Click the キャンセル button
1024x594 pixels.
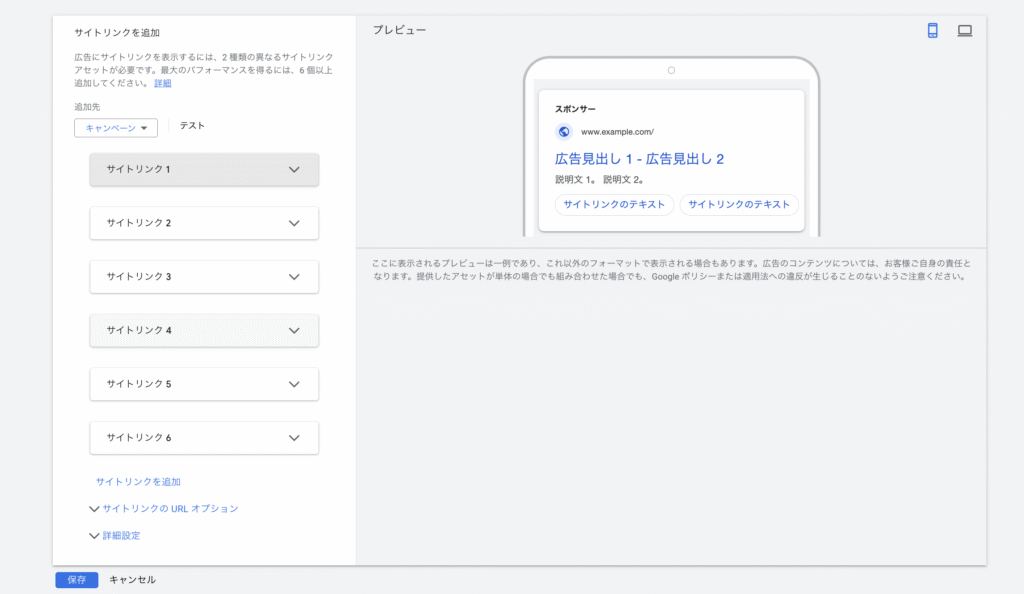click(x=132, y=580)
